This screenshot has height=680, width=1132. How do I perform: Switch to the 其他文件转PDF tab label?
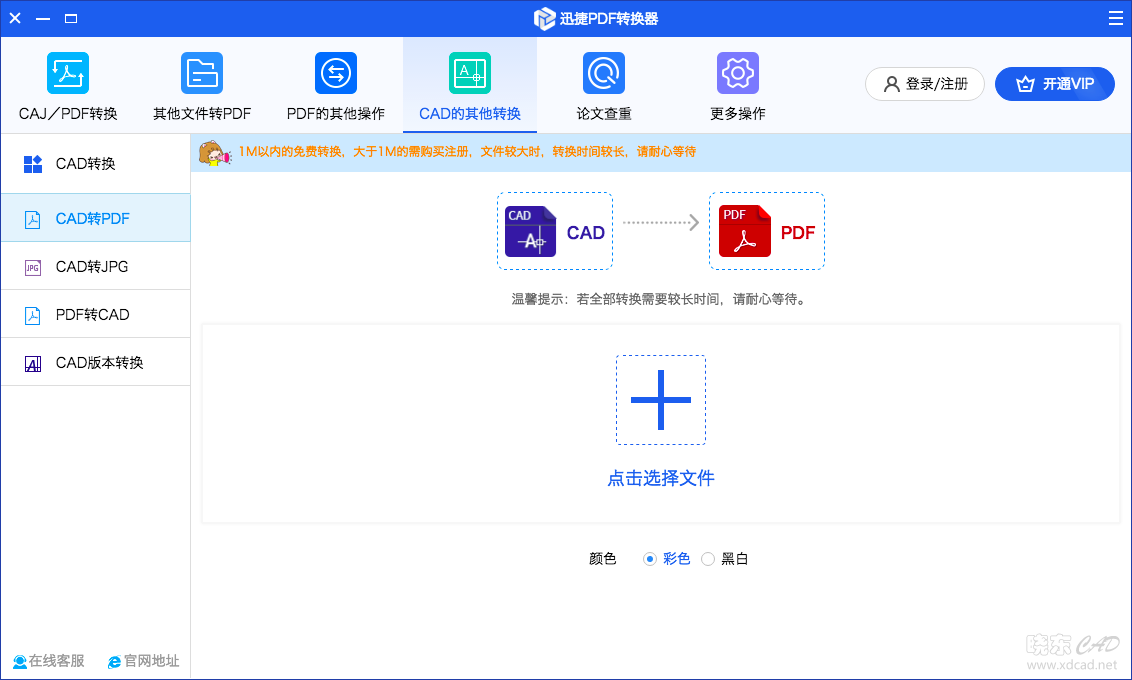[202, 113]
